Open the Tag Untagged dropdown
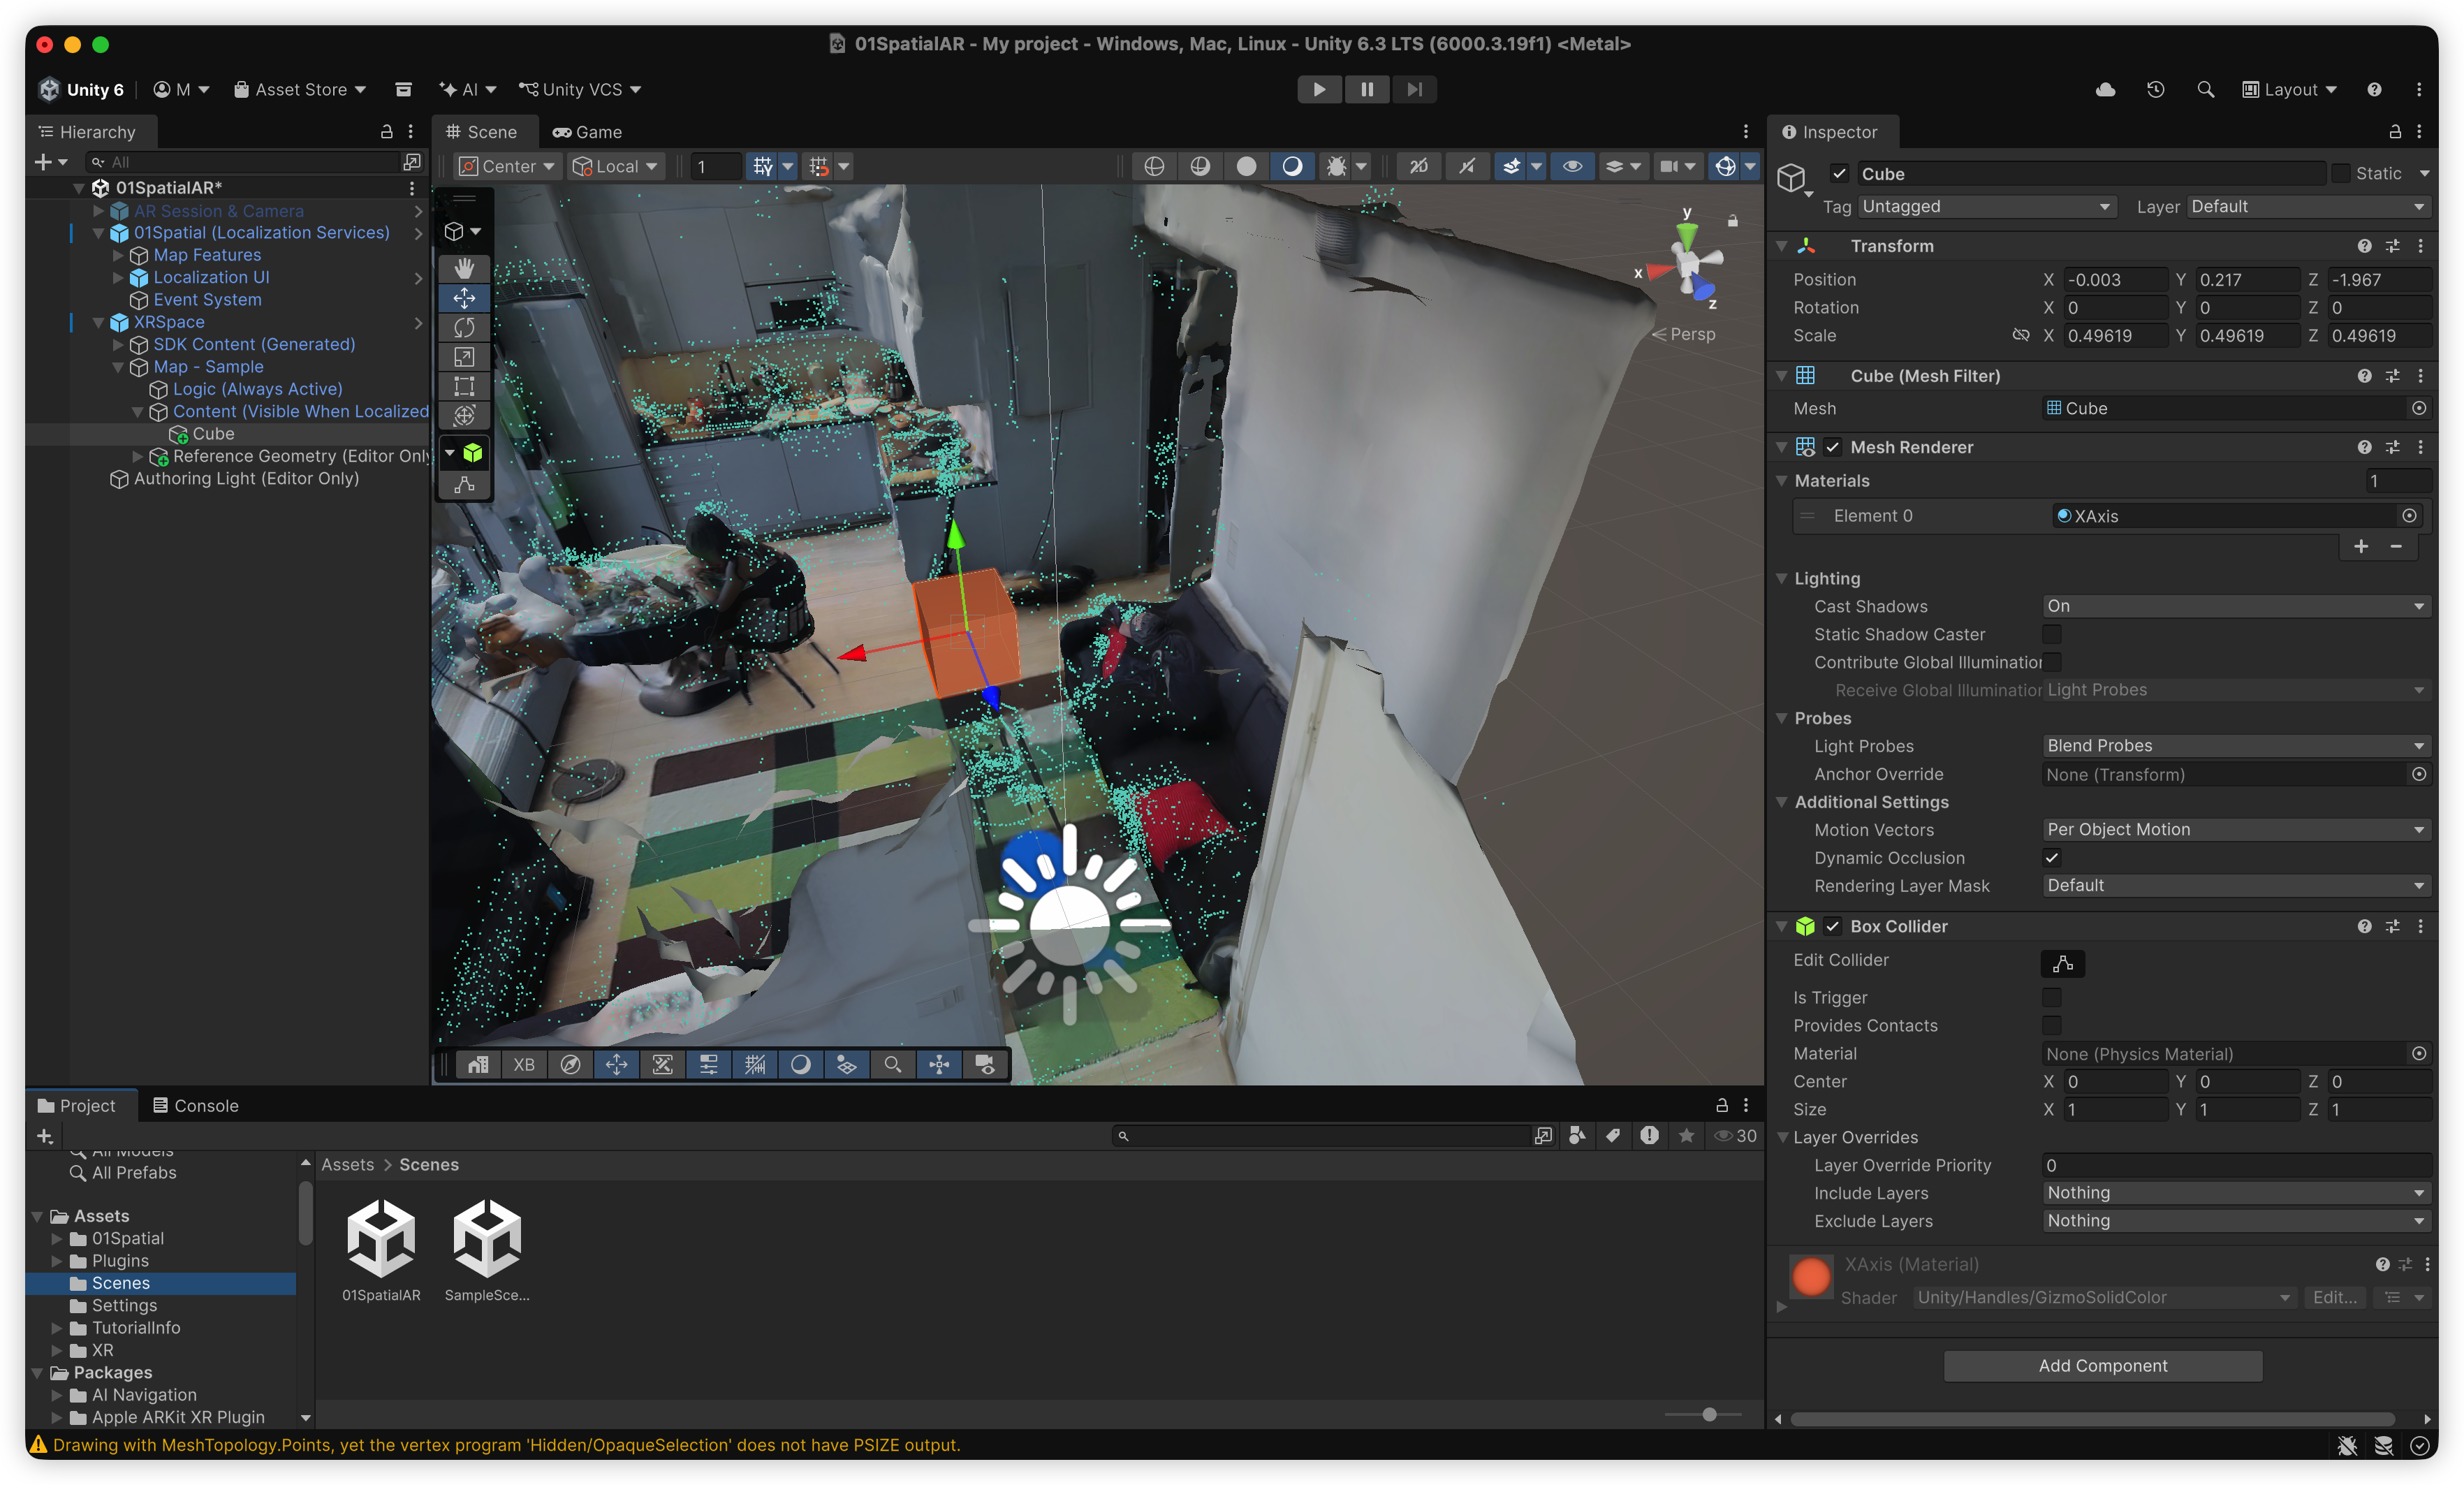2464x1485 pixels. (1987, 206)
